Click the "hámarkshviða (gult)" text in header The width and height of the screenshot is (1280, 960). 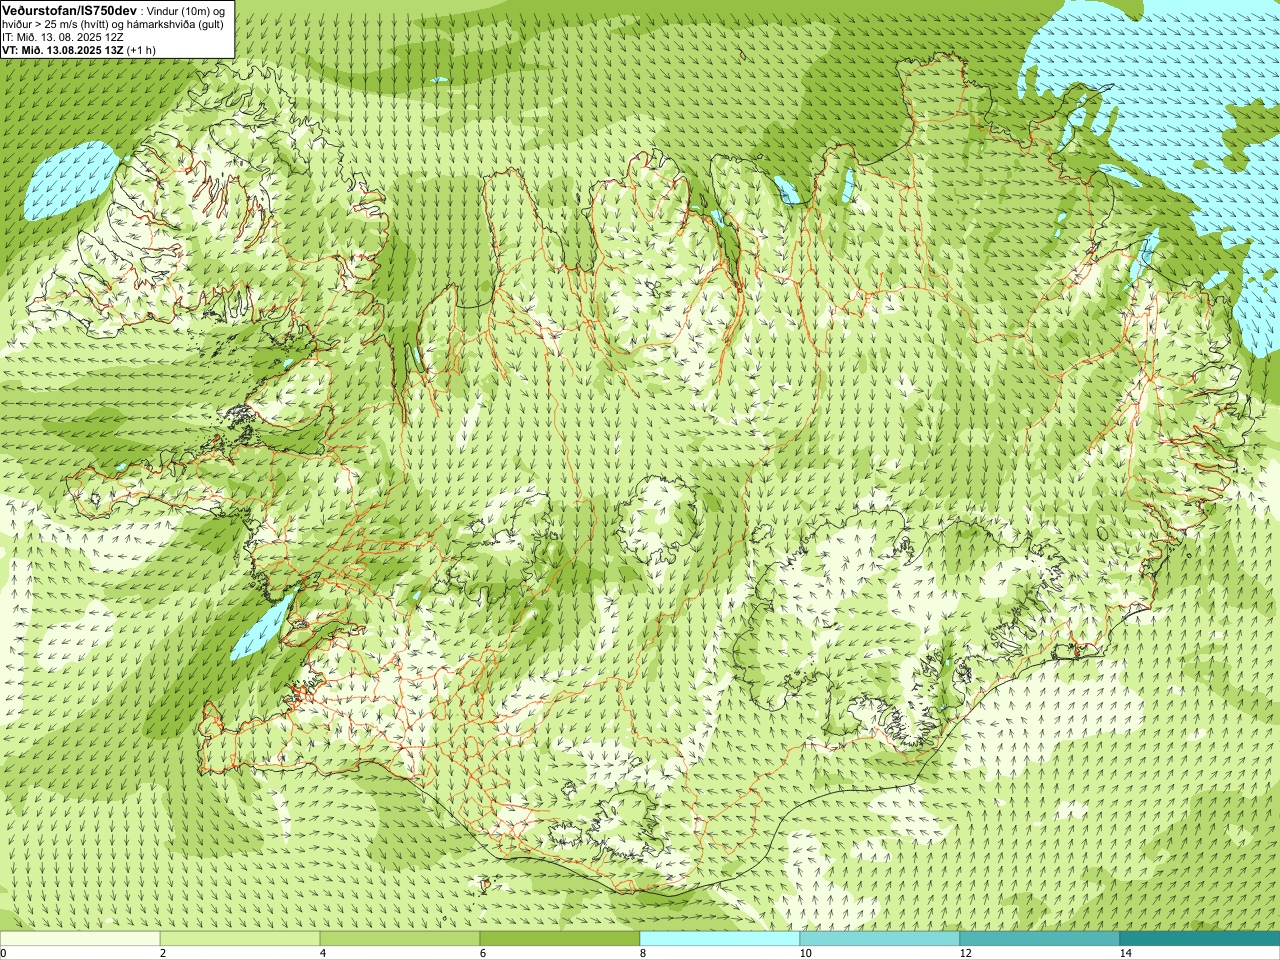pyautogui.click(x=177, y=23)
